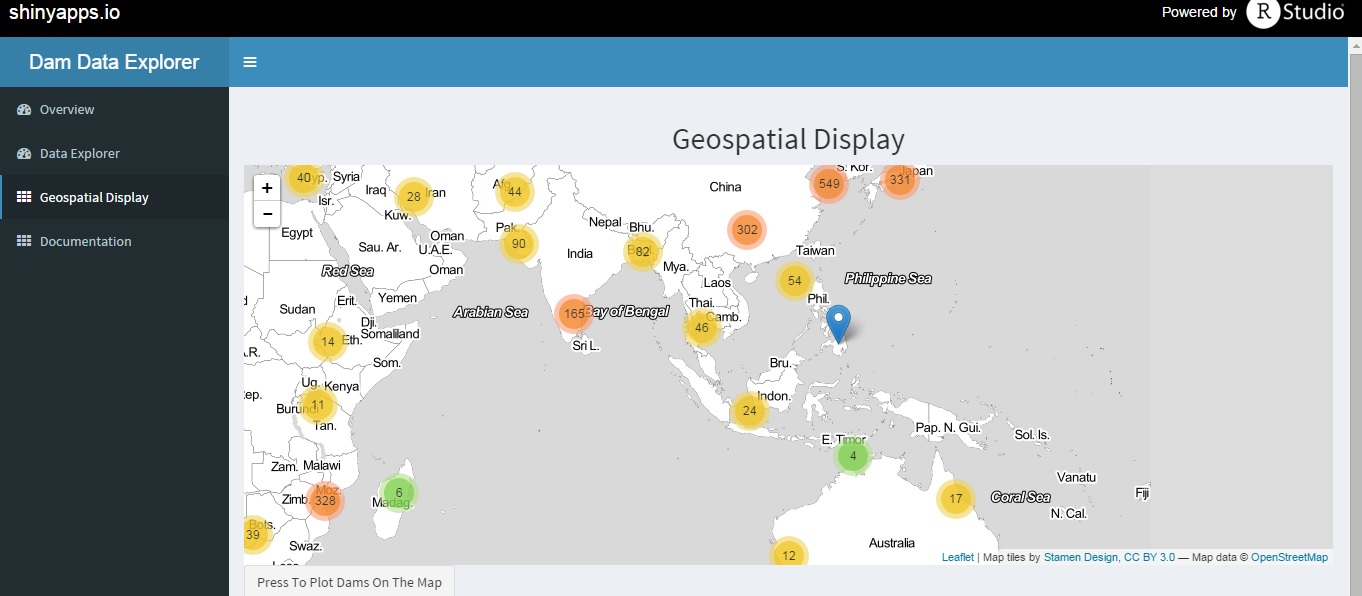The image size is (1362, 596).
Task: Click the Egypt label on the map
Action: tap(297, 233)
